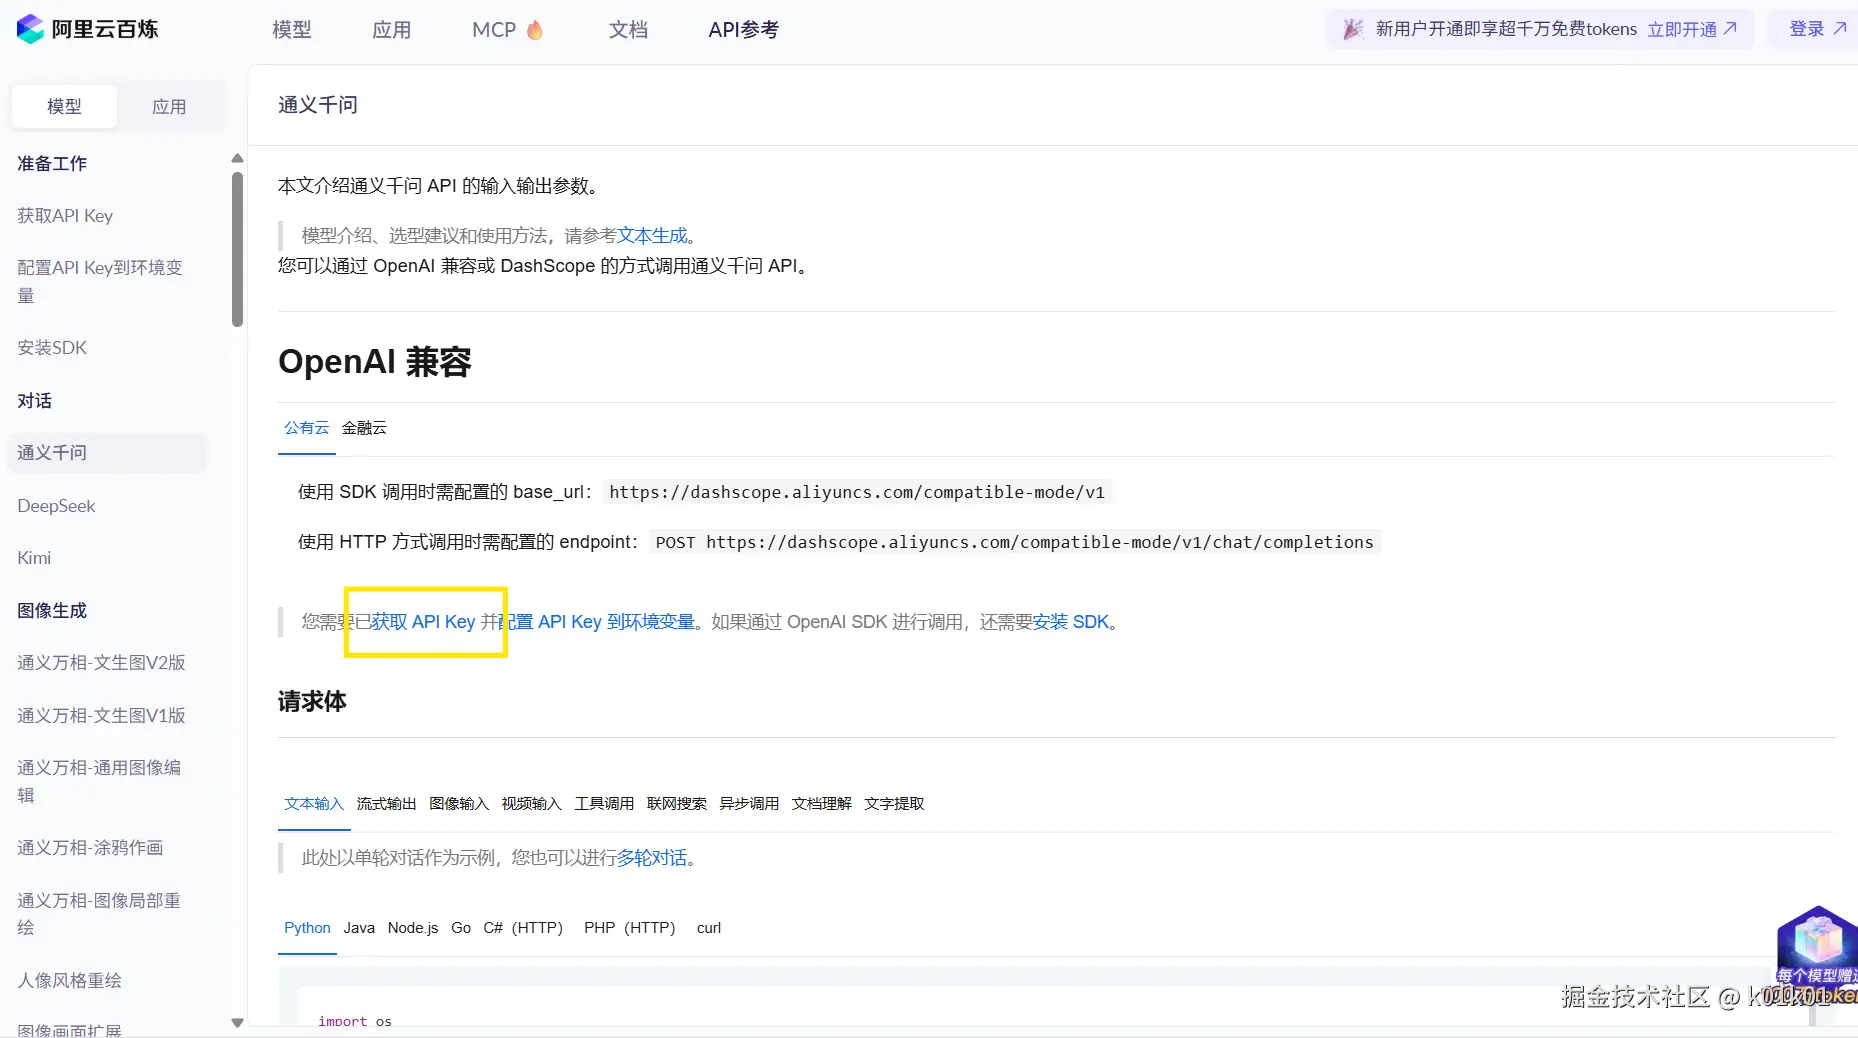Click the party popper icon in the promo banner

(1353, 29)
